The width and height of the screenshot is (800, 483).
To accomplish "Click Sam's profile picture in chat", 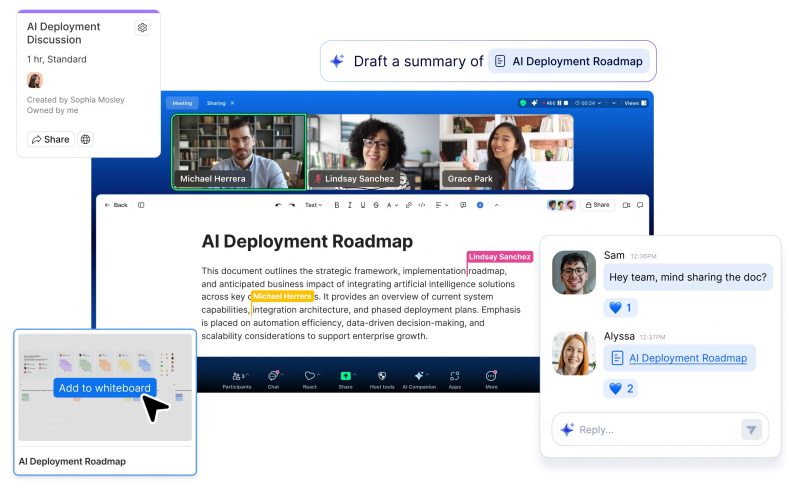I will [574, 272].
